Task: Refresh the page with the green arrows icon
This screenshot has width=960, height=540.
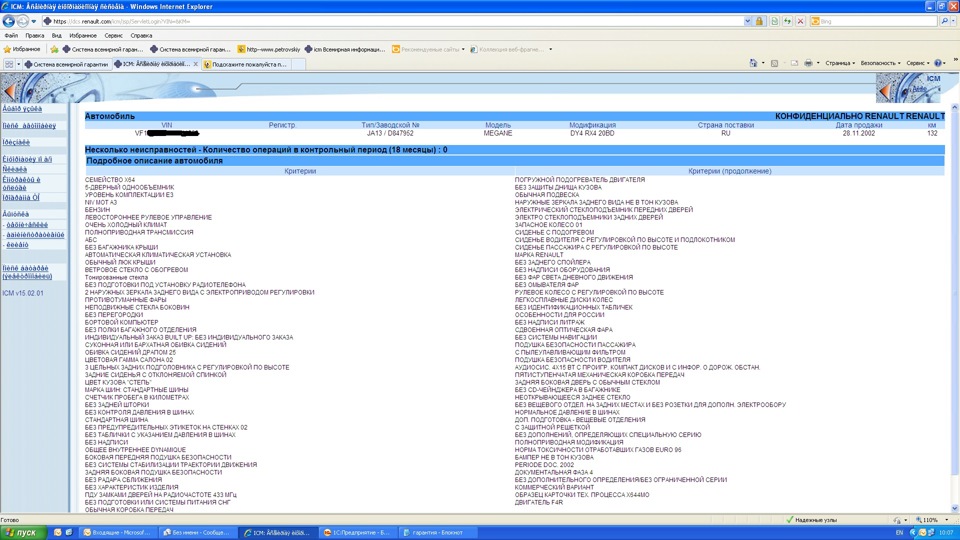Action: [787, 21]
